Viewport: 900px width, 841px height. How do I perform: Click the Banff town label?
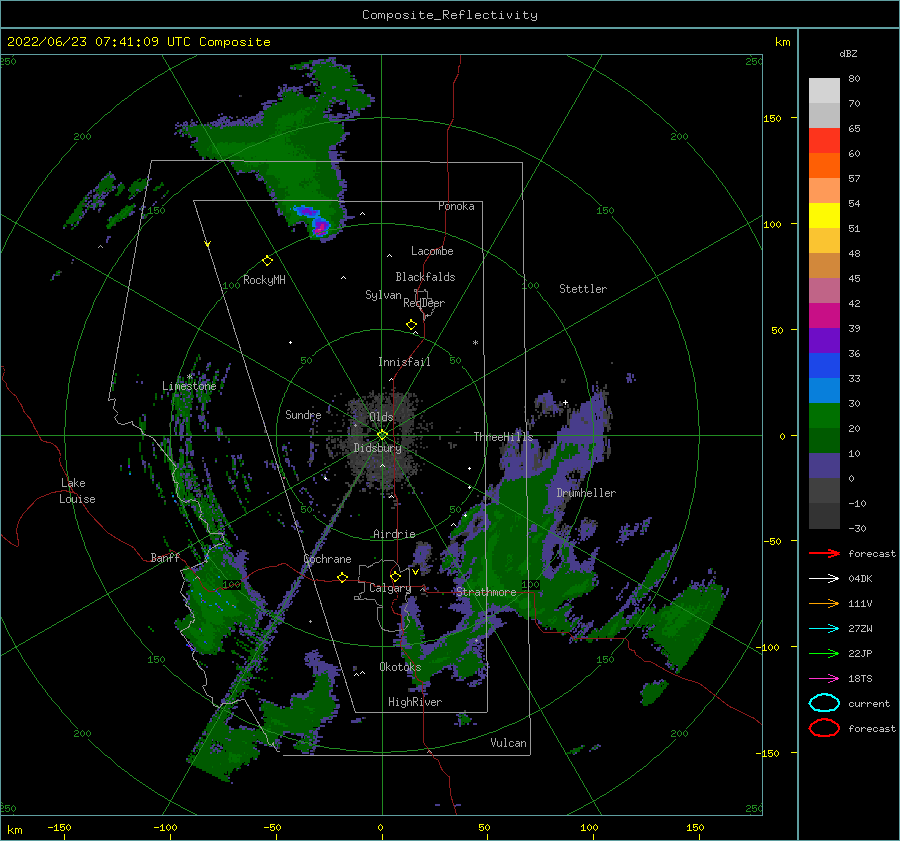pyautogui.click(x=165, y=557)
